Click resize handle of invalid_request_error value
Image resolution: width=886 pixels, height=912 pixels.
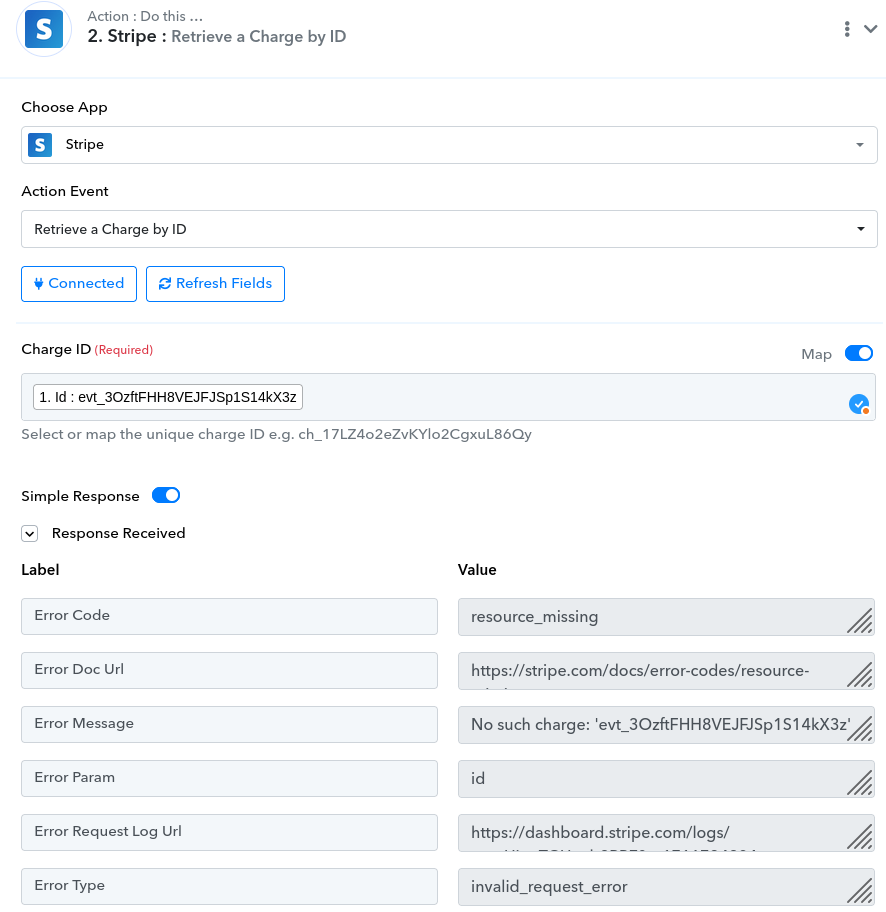(860, 891)
